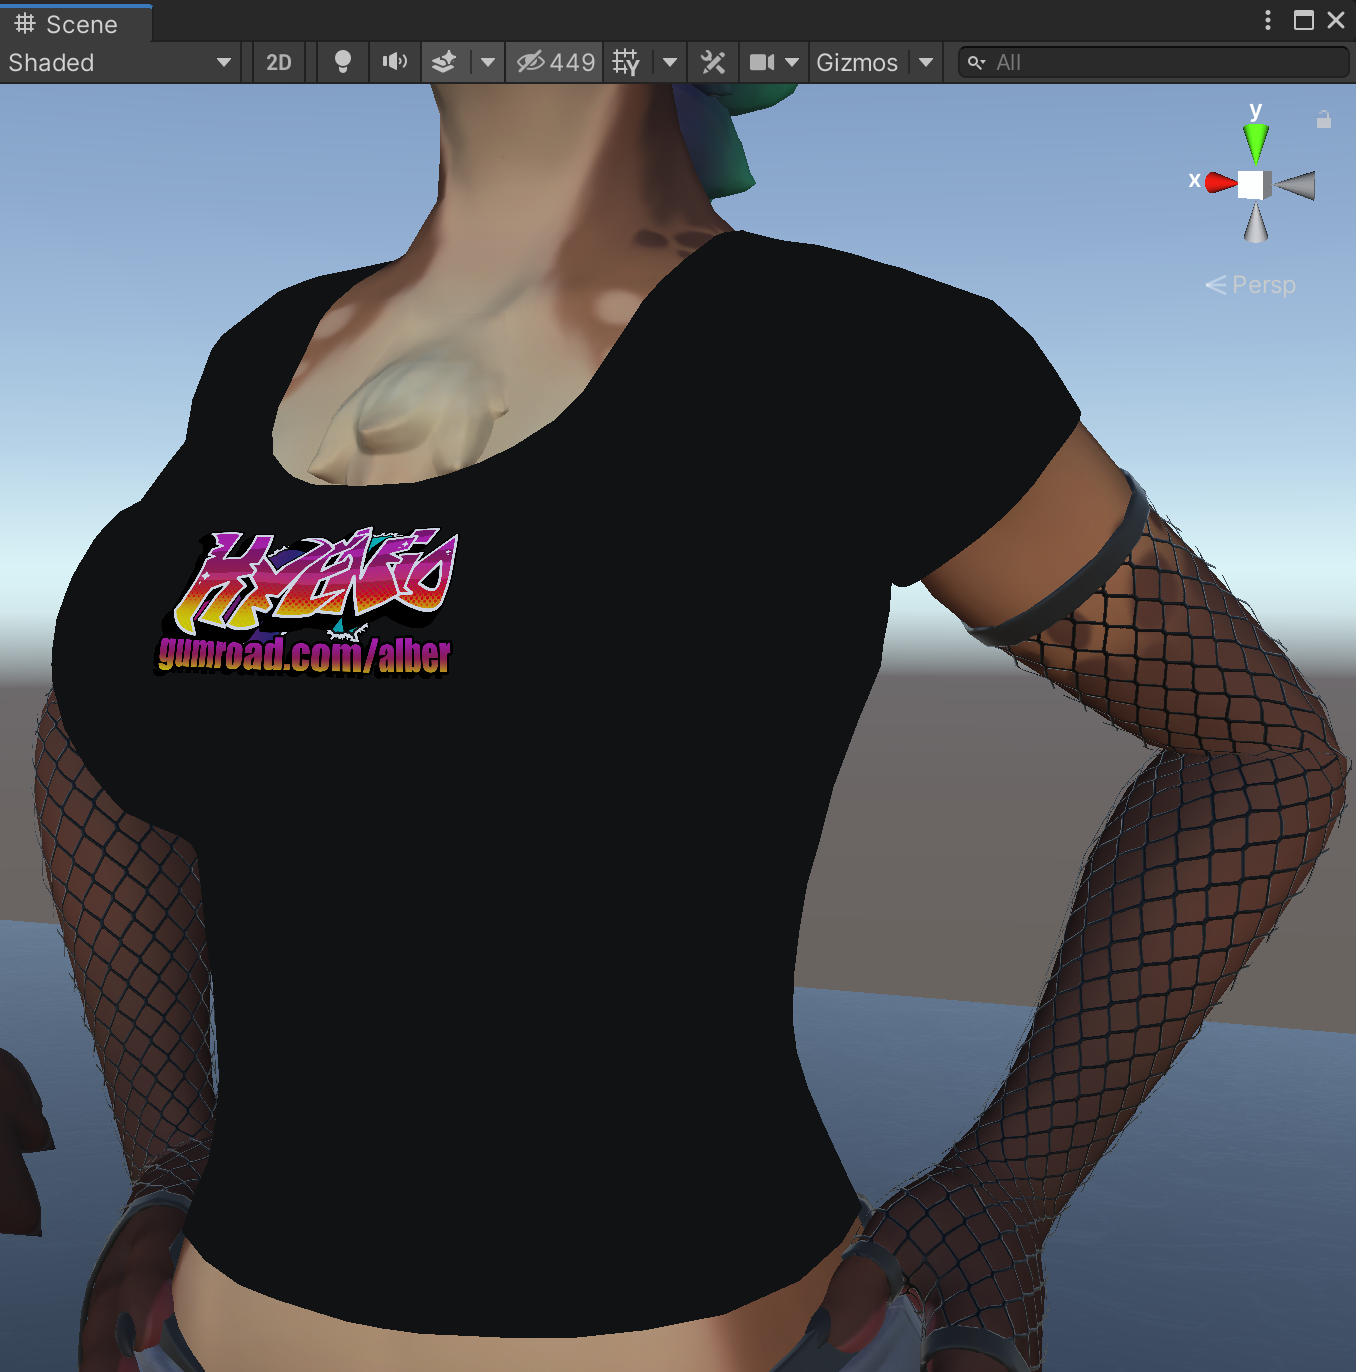Open component editor tools icon

click(x=713, y=62)
